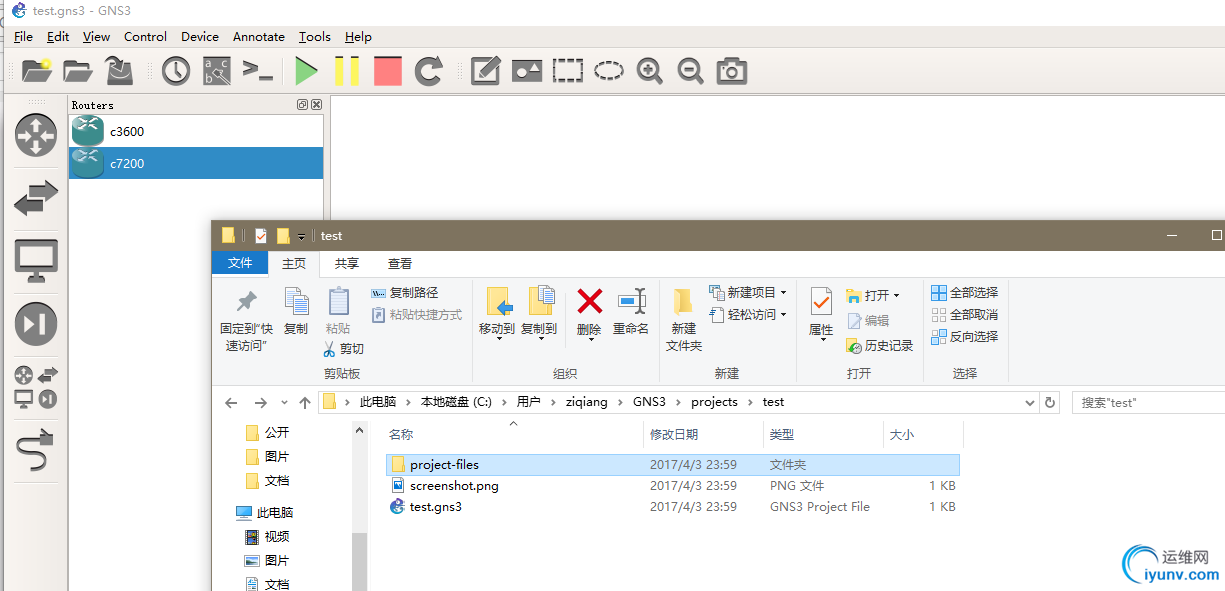
Task: Click the Save project icon in GNS3
Action: 120,71
